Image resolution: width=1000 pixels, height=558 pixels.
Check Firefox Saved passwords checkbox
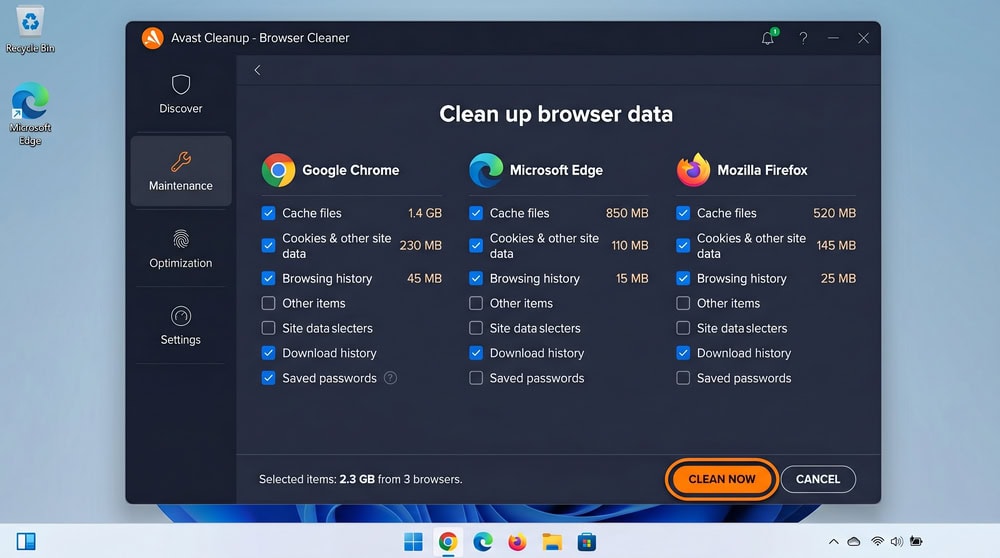(x=683, y=378)
